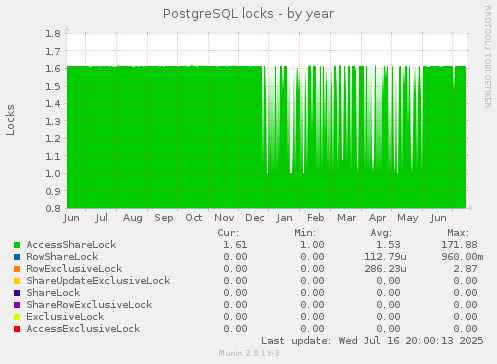This screenshot has height=364, width=497.
Task: Click the 0.8 tick on the y-axis
Action: [x=53, y=209]
